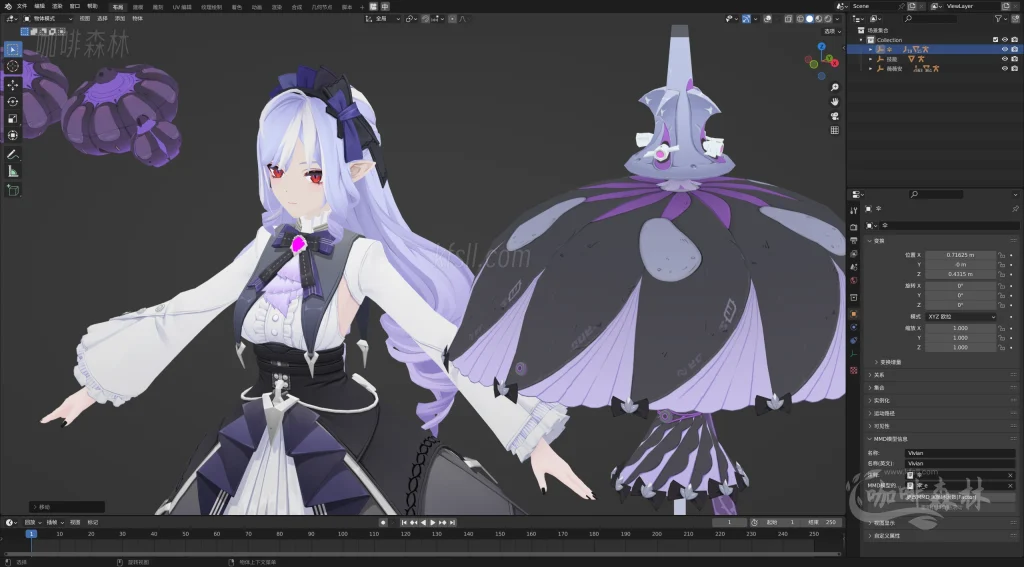The width and height of the screenshot is (1024, 567).
Task: Disable render camera icon for 薇薇安 row
Action: [1015, 68]
